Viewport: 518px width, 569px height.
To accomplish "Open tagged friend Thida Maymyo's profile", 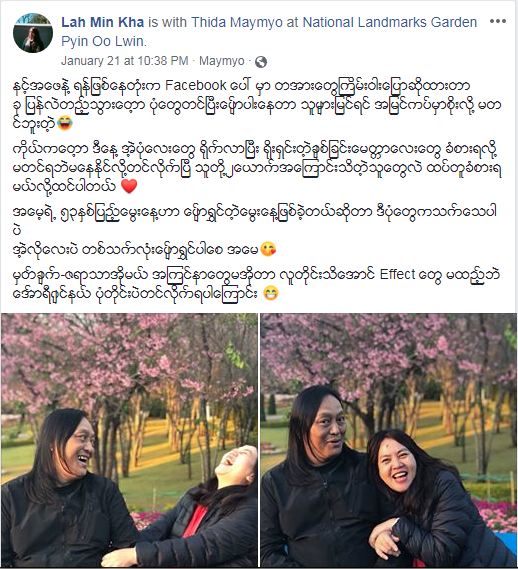I will click(237, 22).
